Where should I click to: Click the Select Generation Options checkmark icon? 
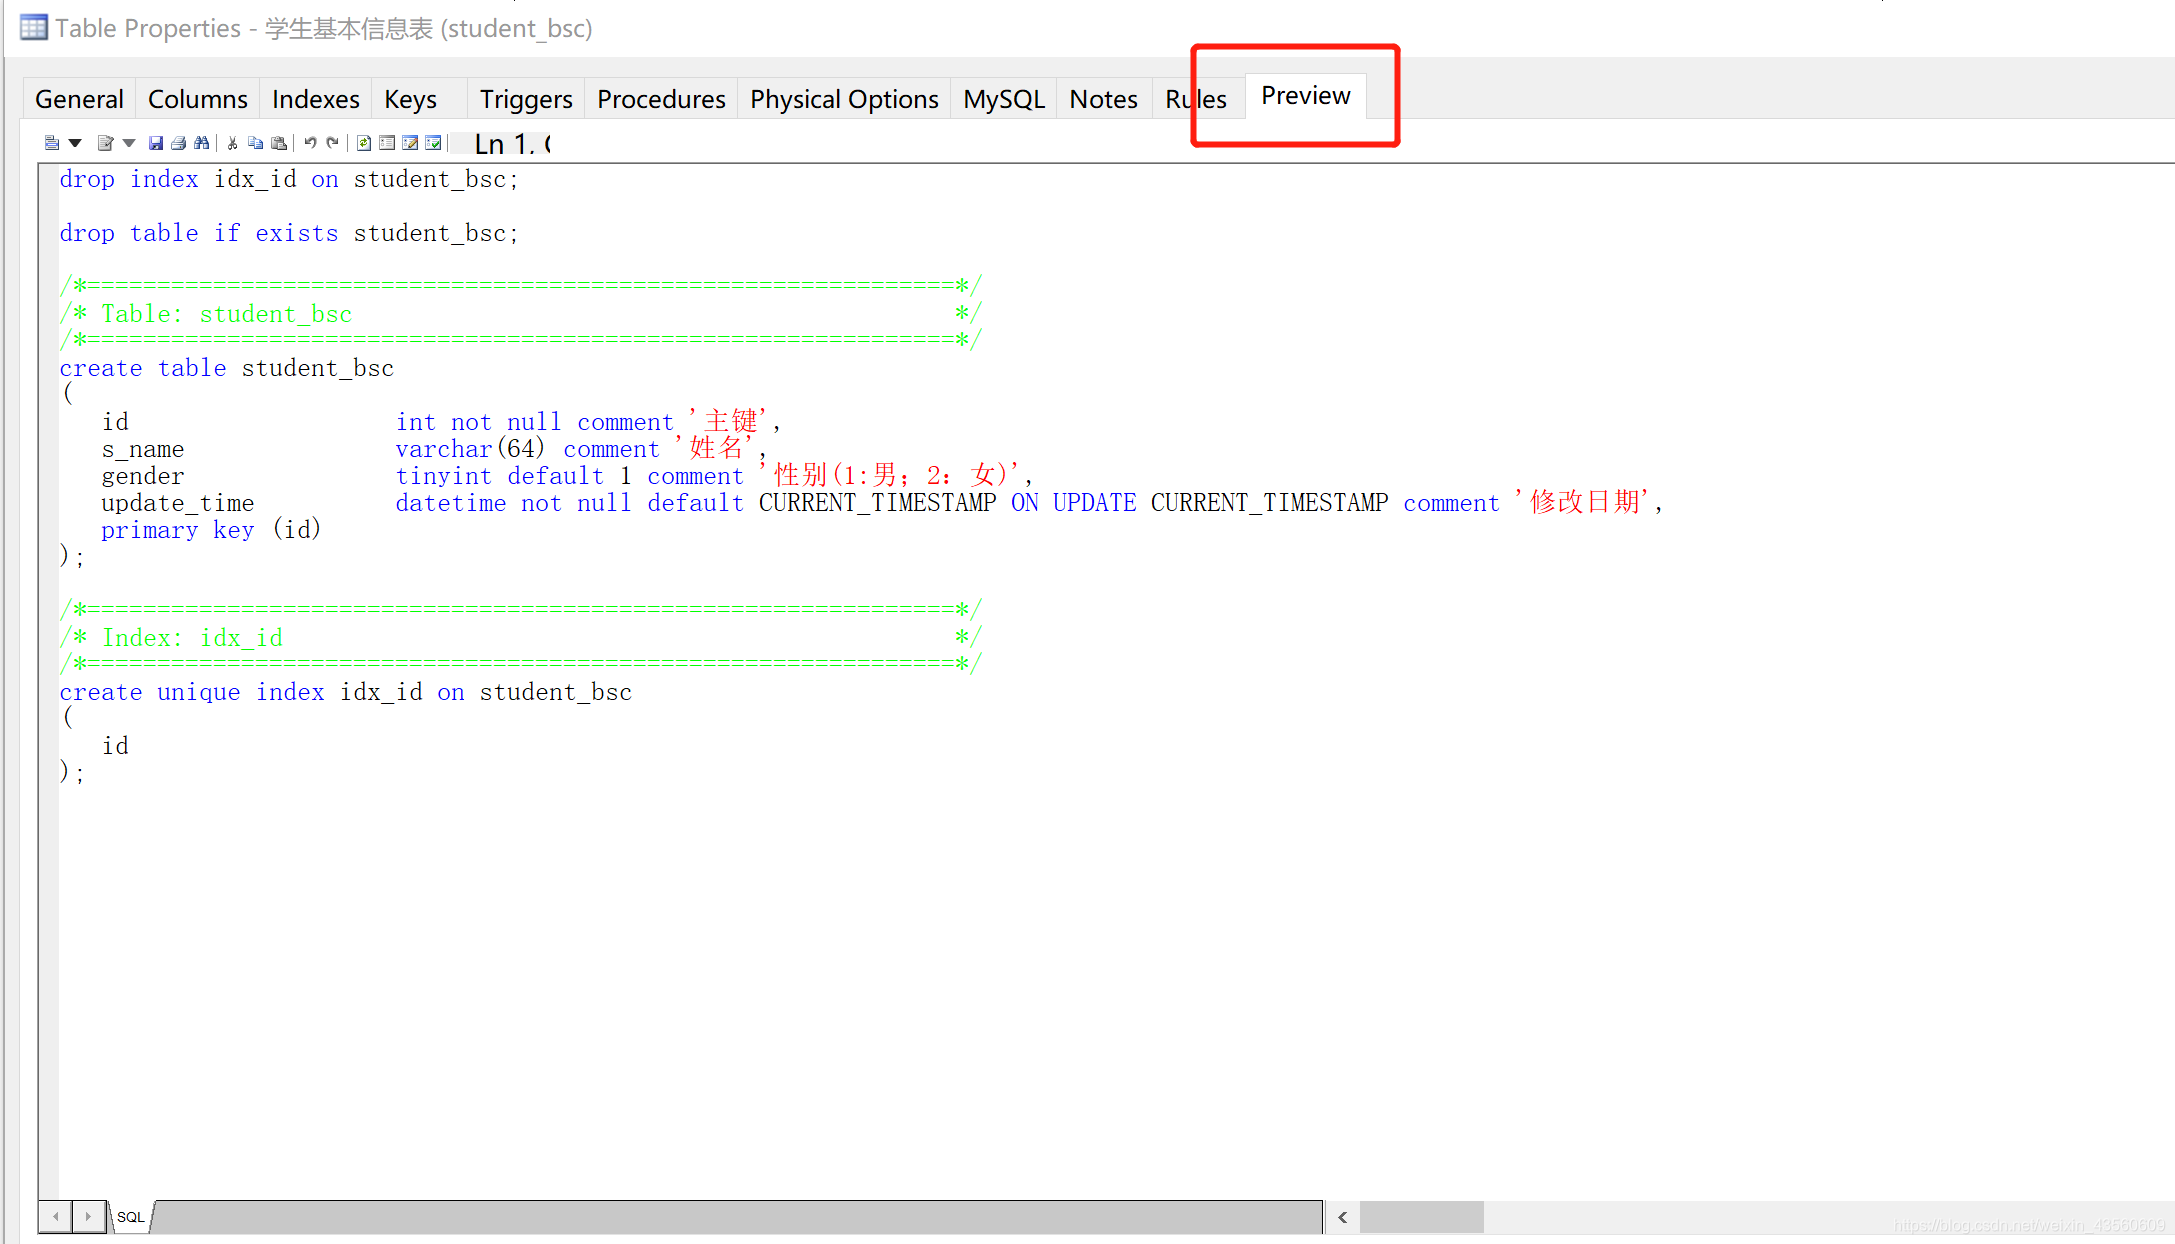(433, 143)
